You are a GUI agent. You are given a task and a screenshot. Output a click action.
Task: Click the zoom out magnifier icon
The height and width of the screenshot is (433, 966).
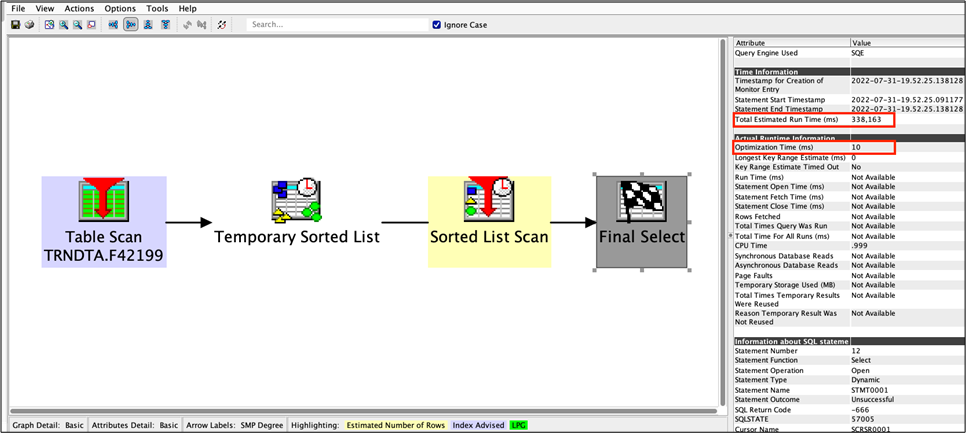78,24
